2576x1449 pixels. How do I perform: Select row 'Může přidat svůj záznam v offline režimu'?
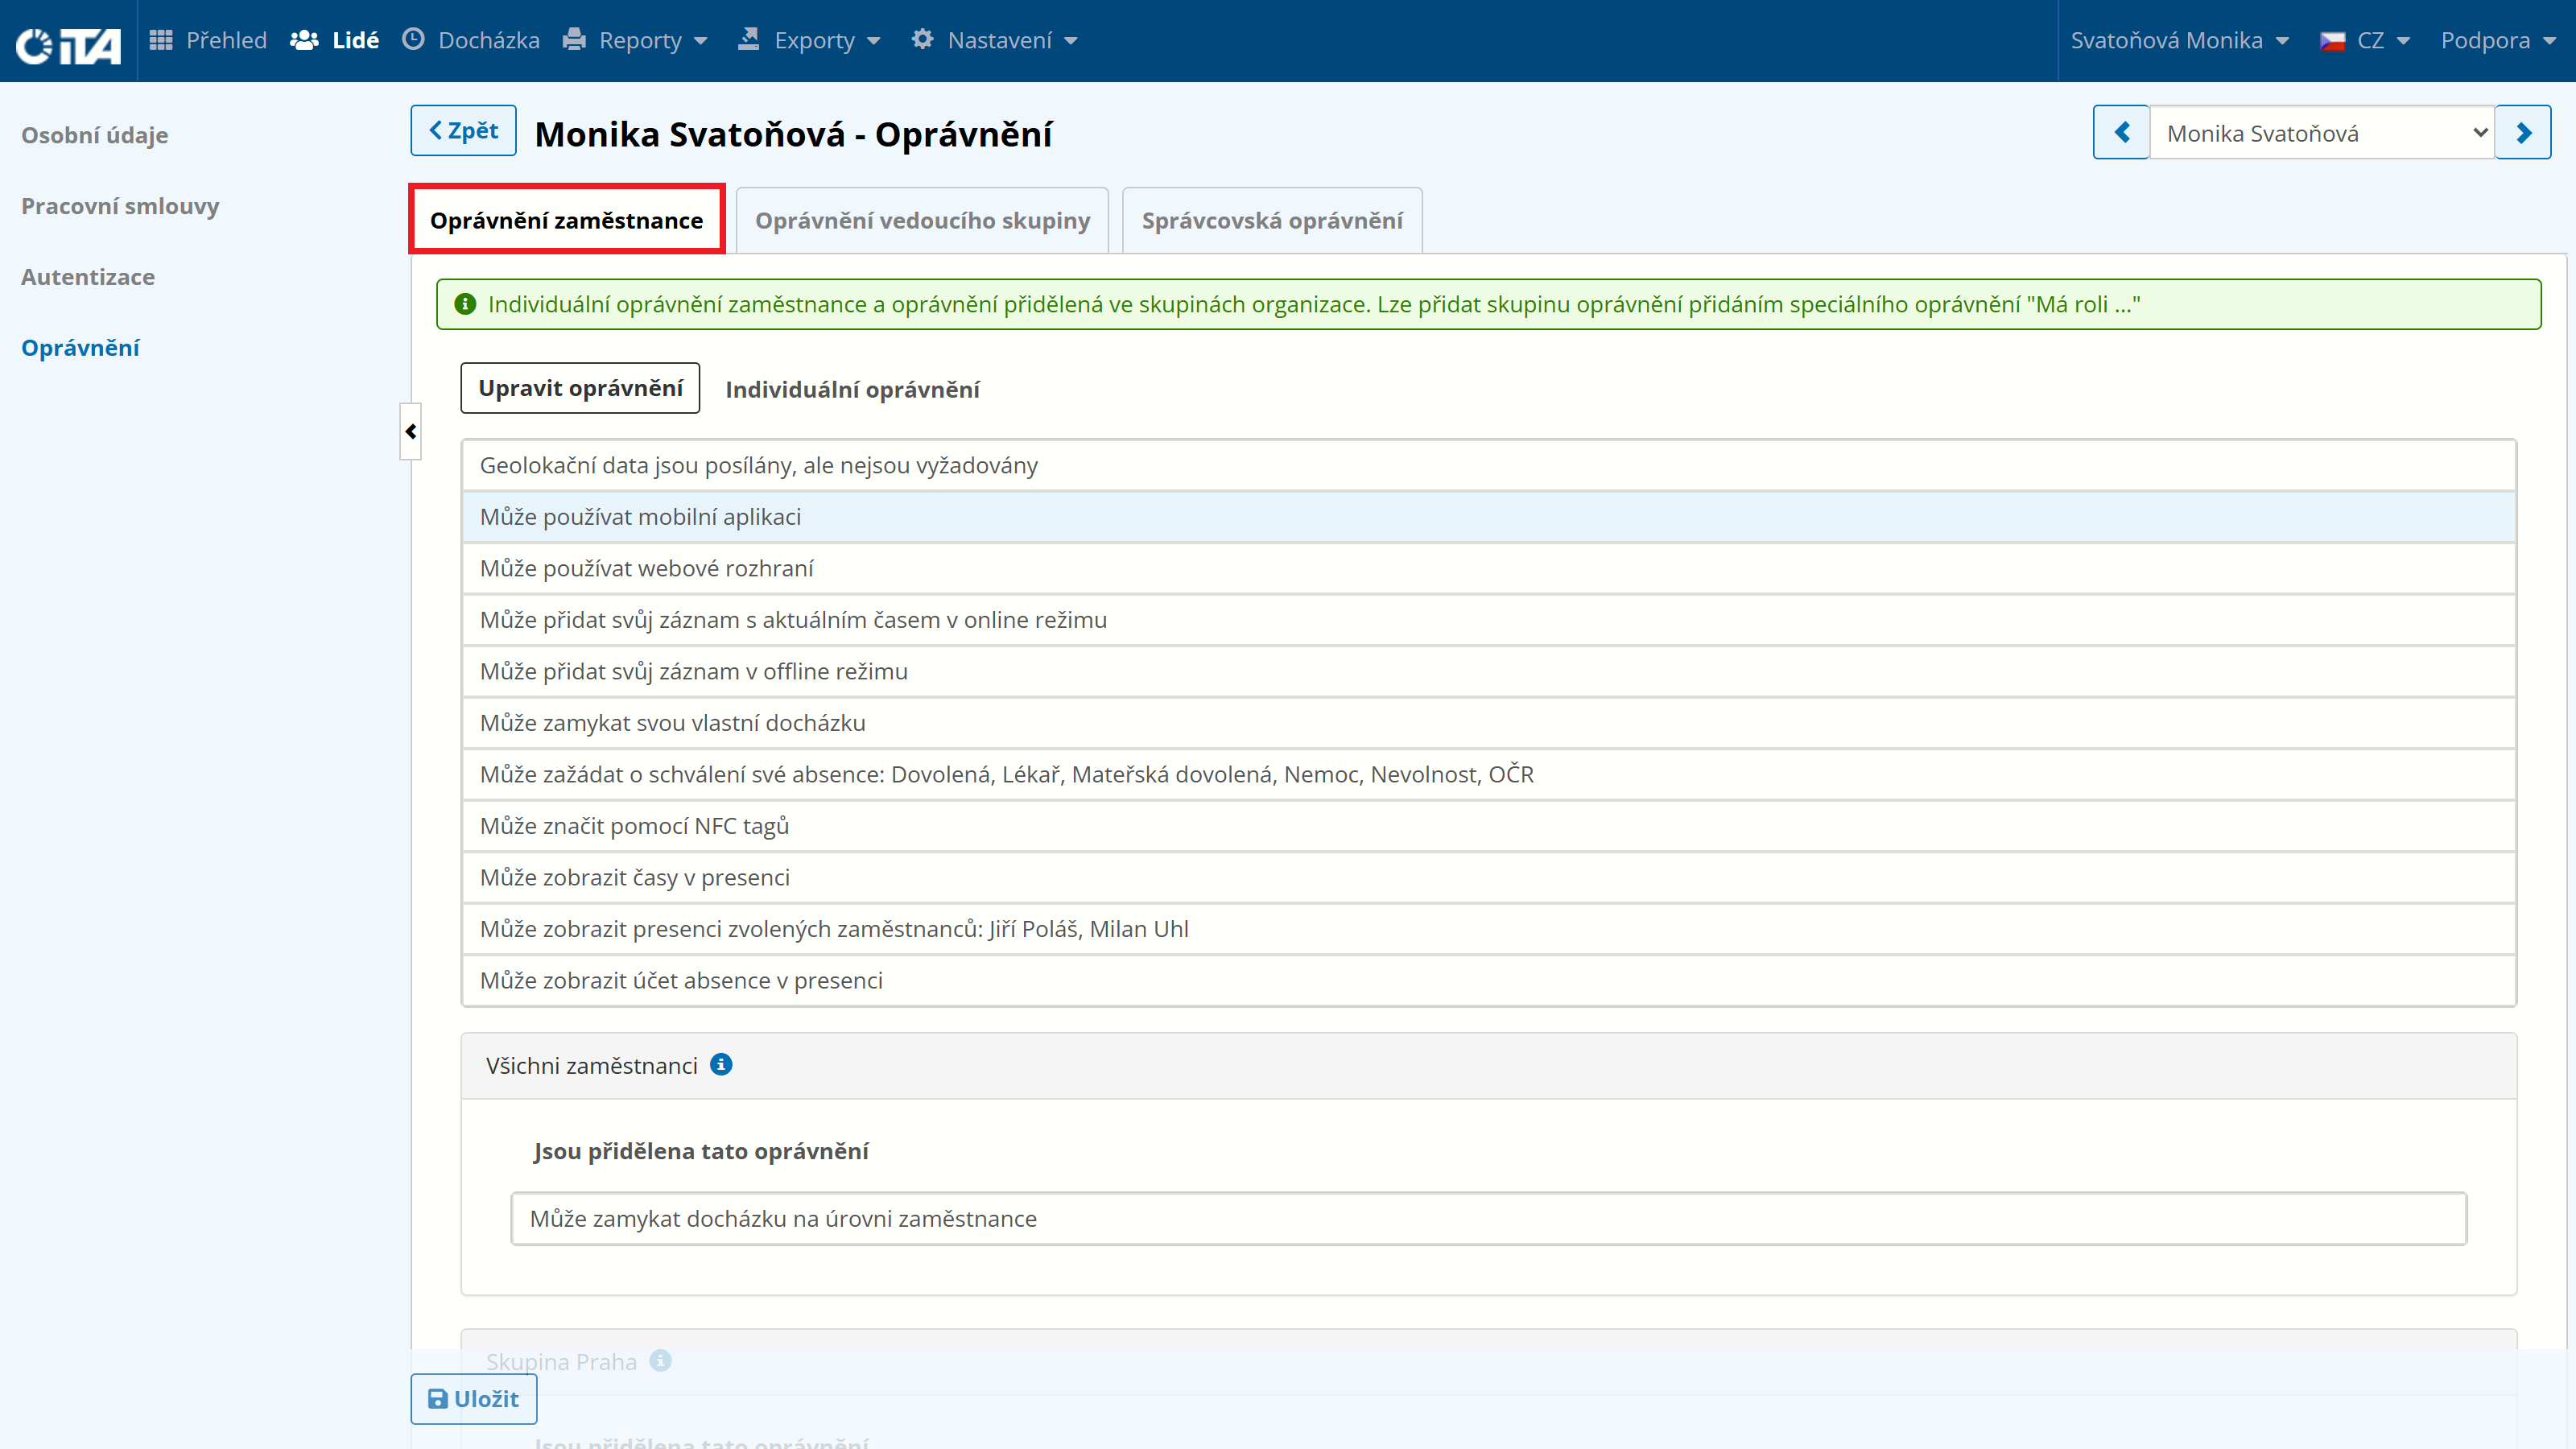tap(1488, 671)
